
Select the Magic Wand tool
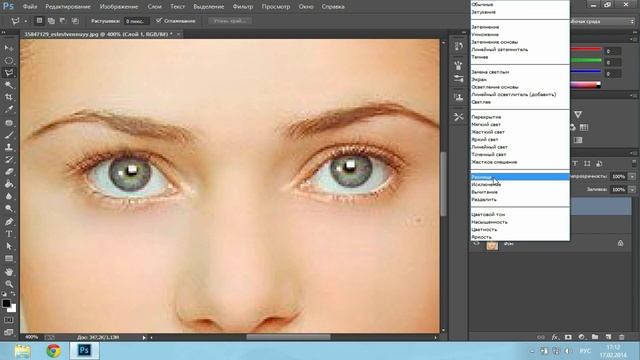(9, 85)
